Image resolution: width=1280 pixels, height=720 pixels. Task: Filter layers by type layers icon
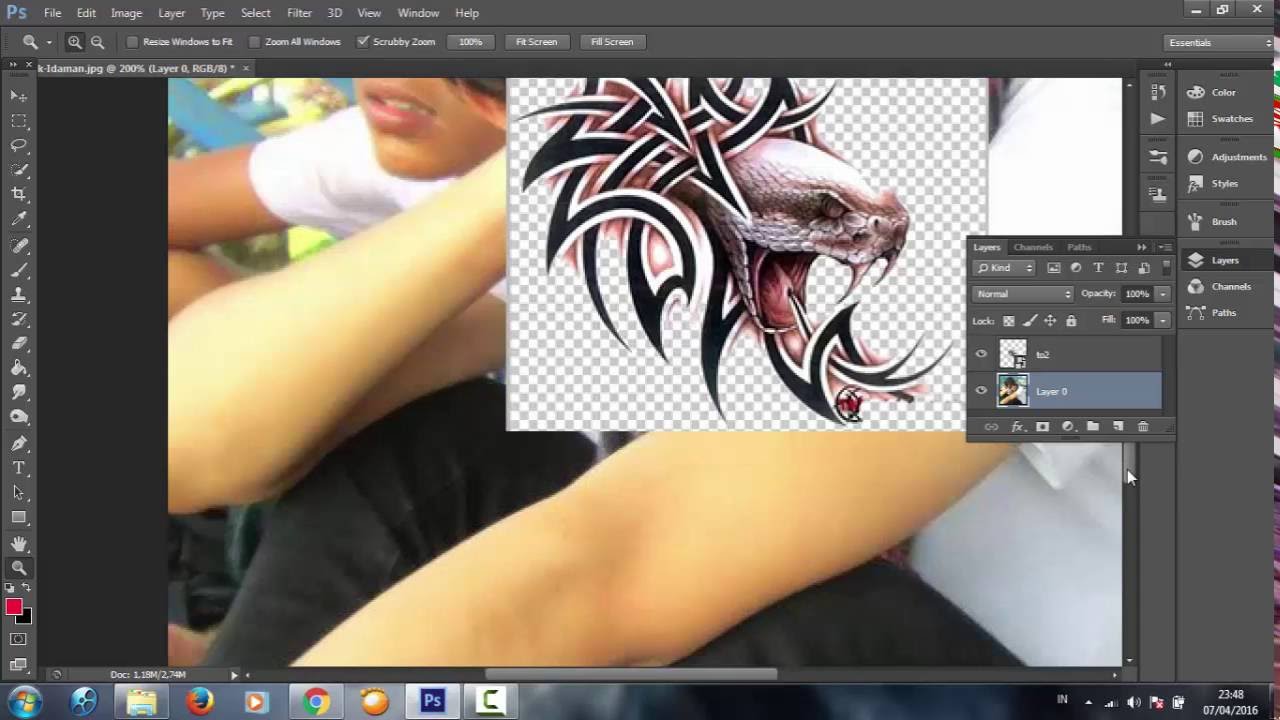coord(1098,268)
